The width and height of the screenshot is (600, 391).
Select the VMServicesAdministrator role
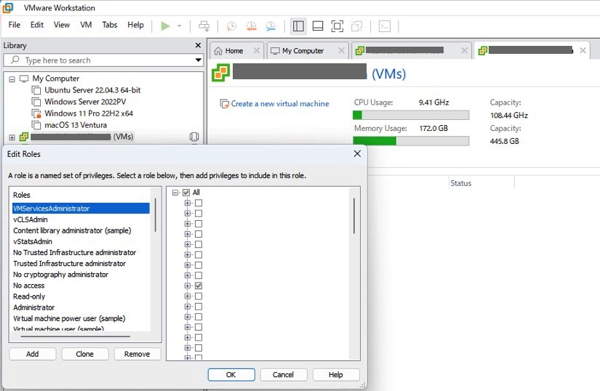pyautogui.click(x=81, y=209)
